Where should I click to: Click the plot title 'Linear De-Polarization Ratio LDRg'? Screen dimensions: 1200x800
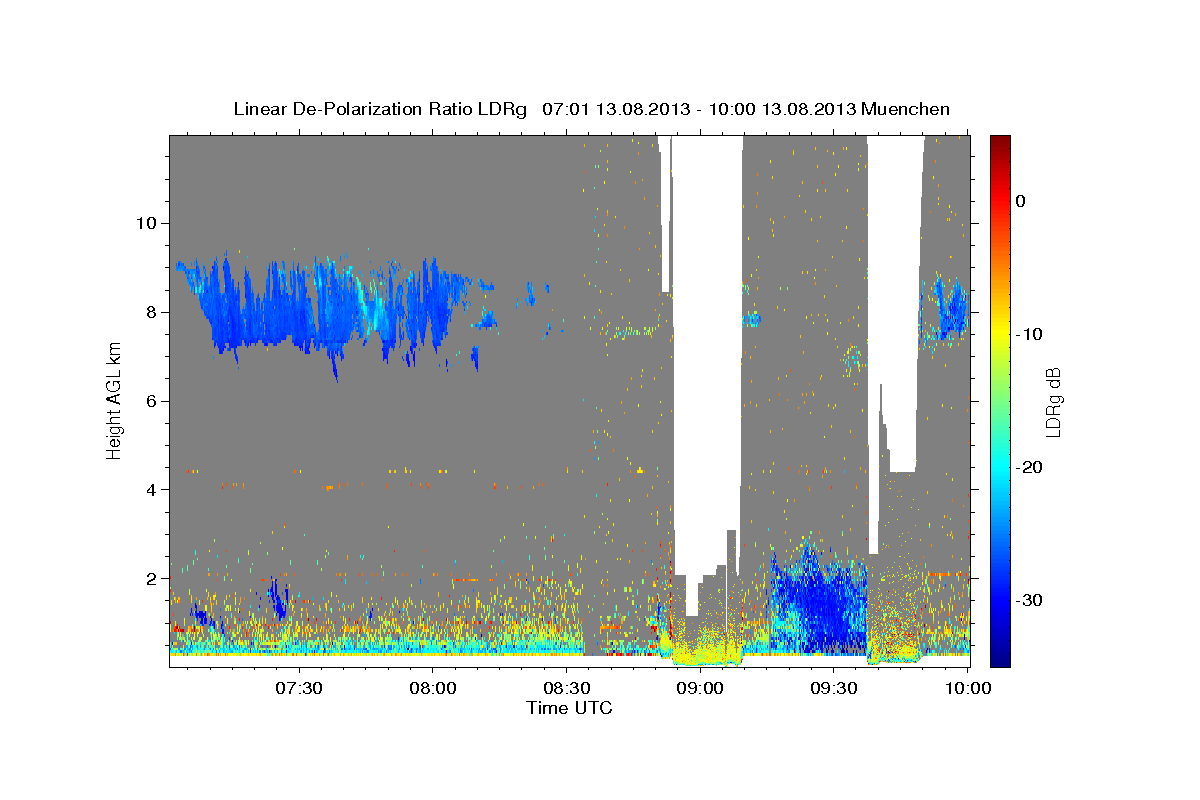(380, 109)
